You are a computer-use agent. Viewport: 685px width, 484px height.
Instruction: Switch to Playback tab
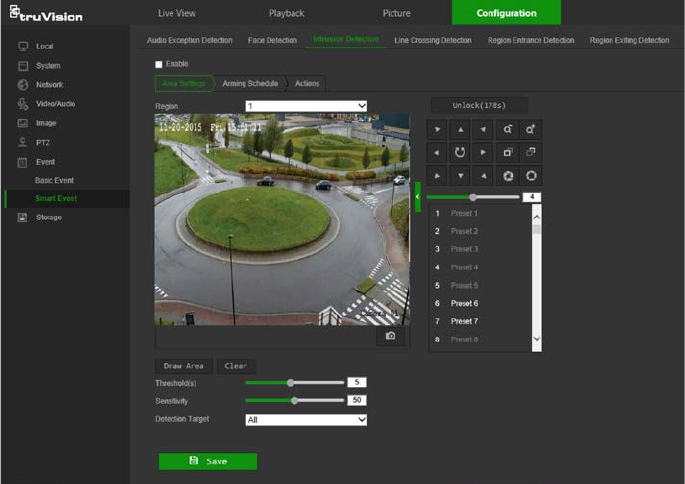coord(286,14)
